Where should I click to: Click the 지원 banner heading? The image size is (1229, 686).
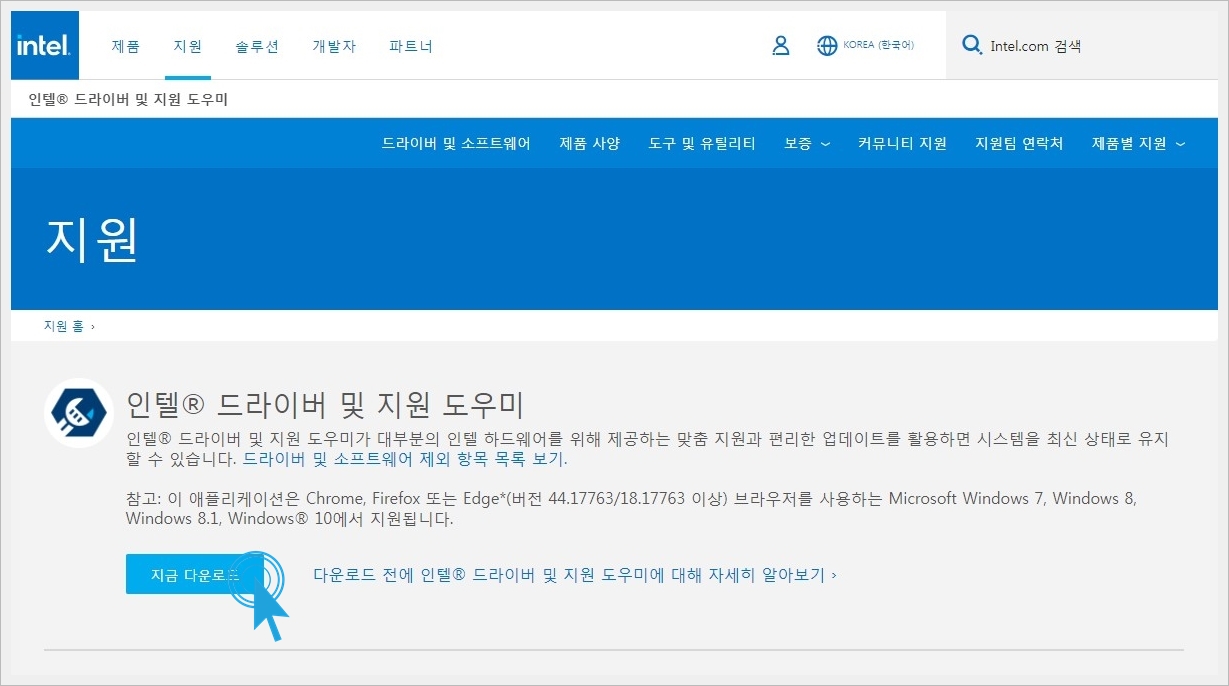coord(92,238)
